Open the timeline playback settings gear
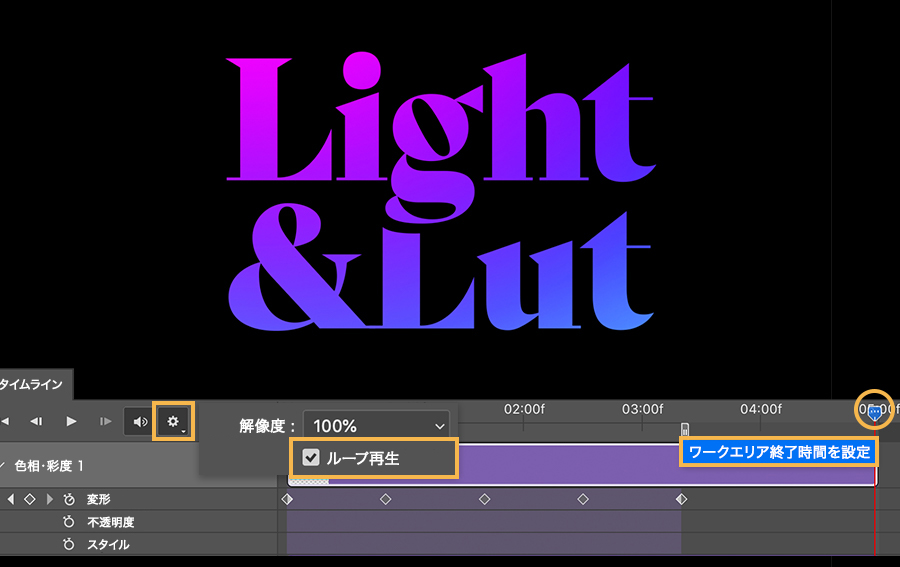 click(x=173, y=421)
